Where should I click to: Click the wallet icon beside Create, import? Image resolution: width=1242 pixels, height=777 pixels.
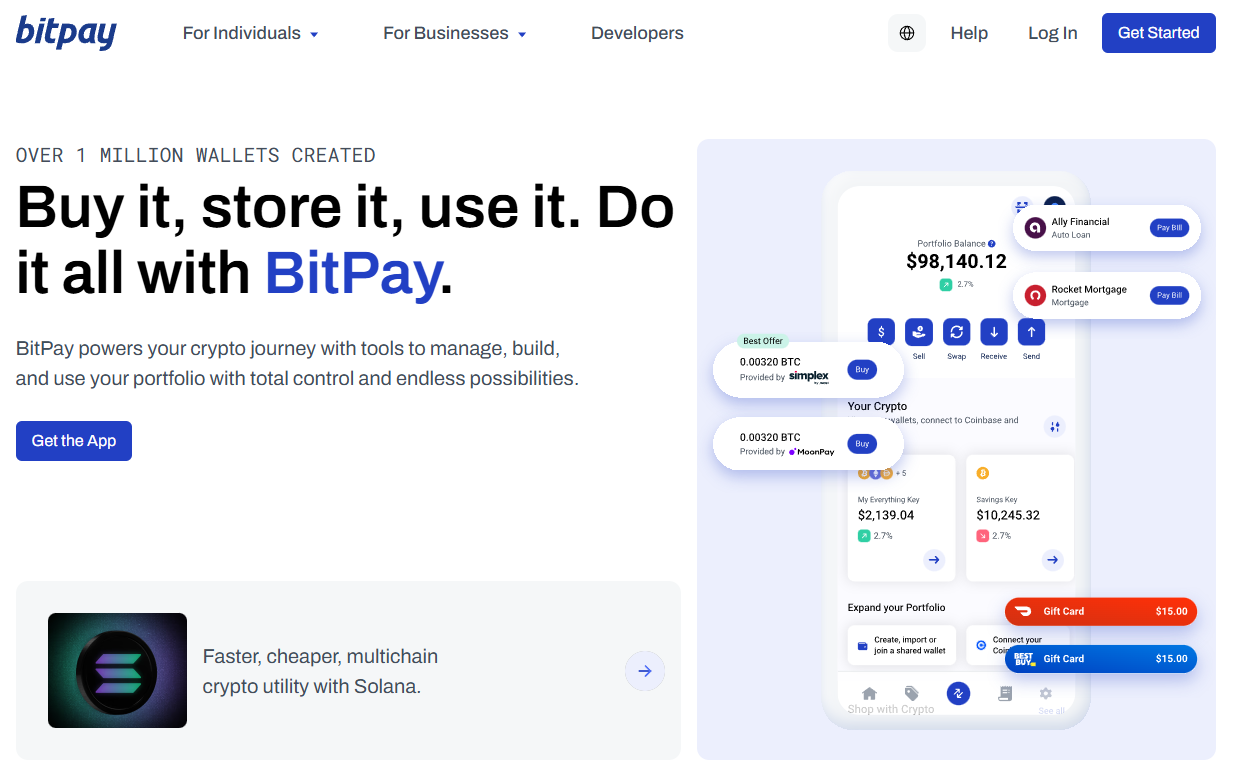(862, 646)
